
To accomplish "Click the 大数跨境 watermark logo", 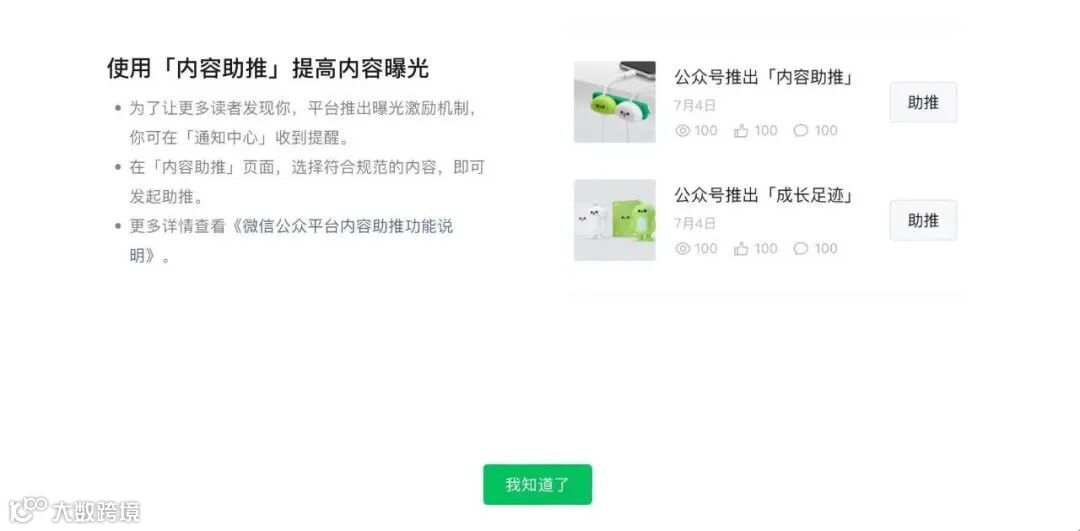I will click(74, 512).
